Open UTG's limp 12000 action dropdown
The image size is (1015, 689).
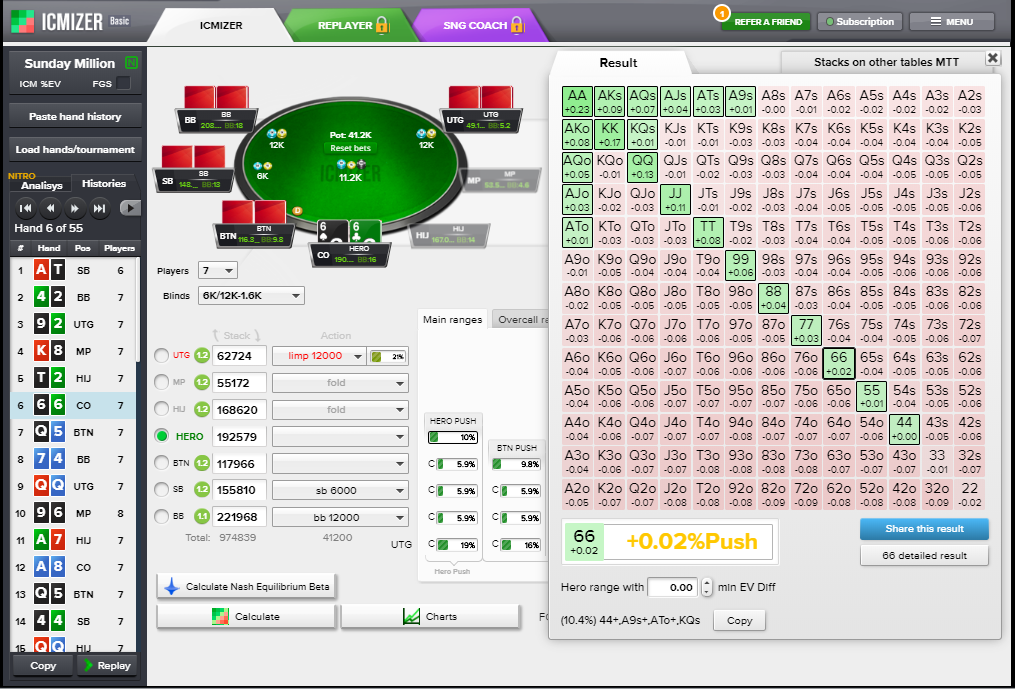[x=318, y=356]
